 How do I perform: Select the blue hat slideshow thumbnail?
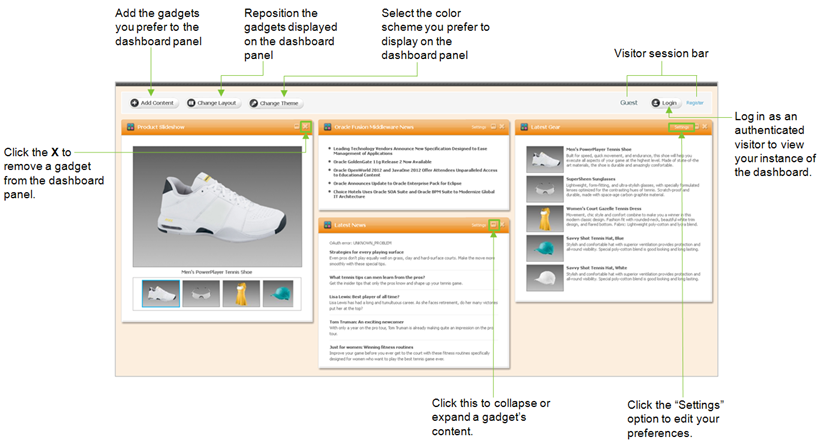pyautogui.click(x=278, y=294)
